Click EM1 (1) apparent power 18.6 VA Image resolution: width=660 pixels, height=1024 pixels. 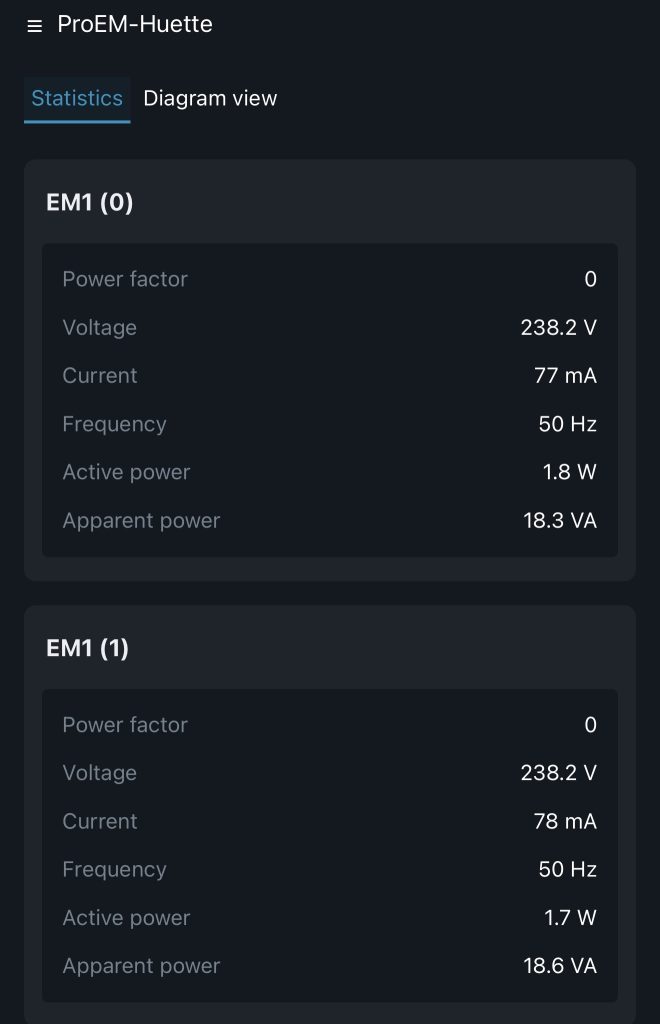coord(560,966)
